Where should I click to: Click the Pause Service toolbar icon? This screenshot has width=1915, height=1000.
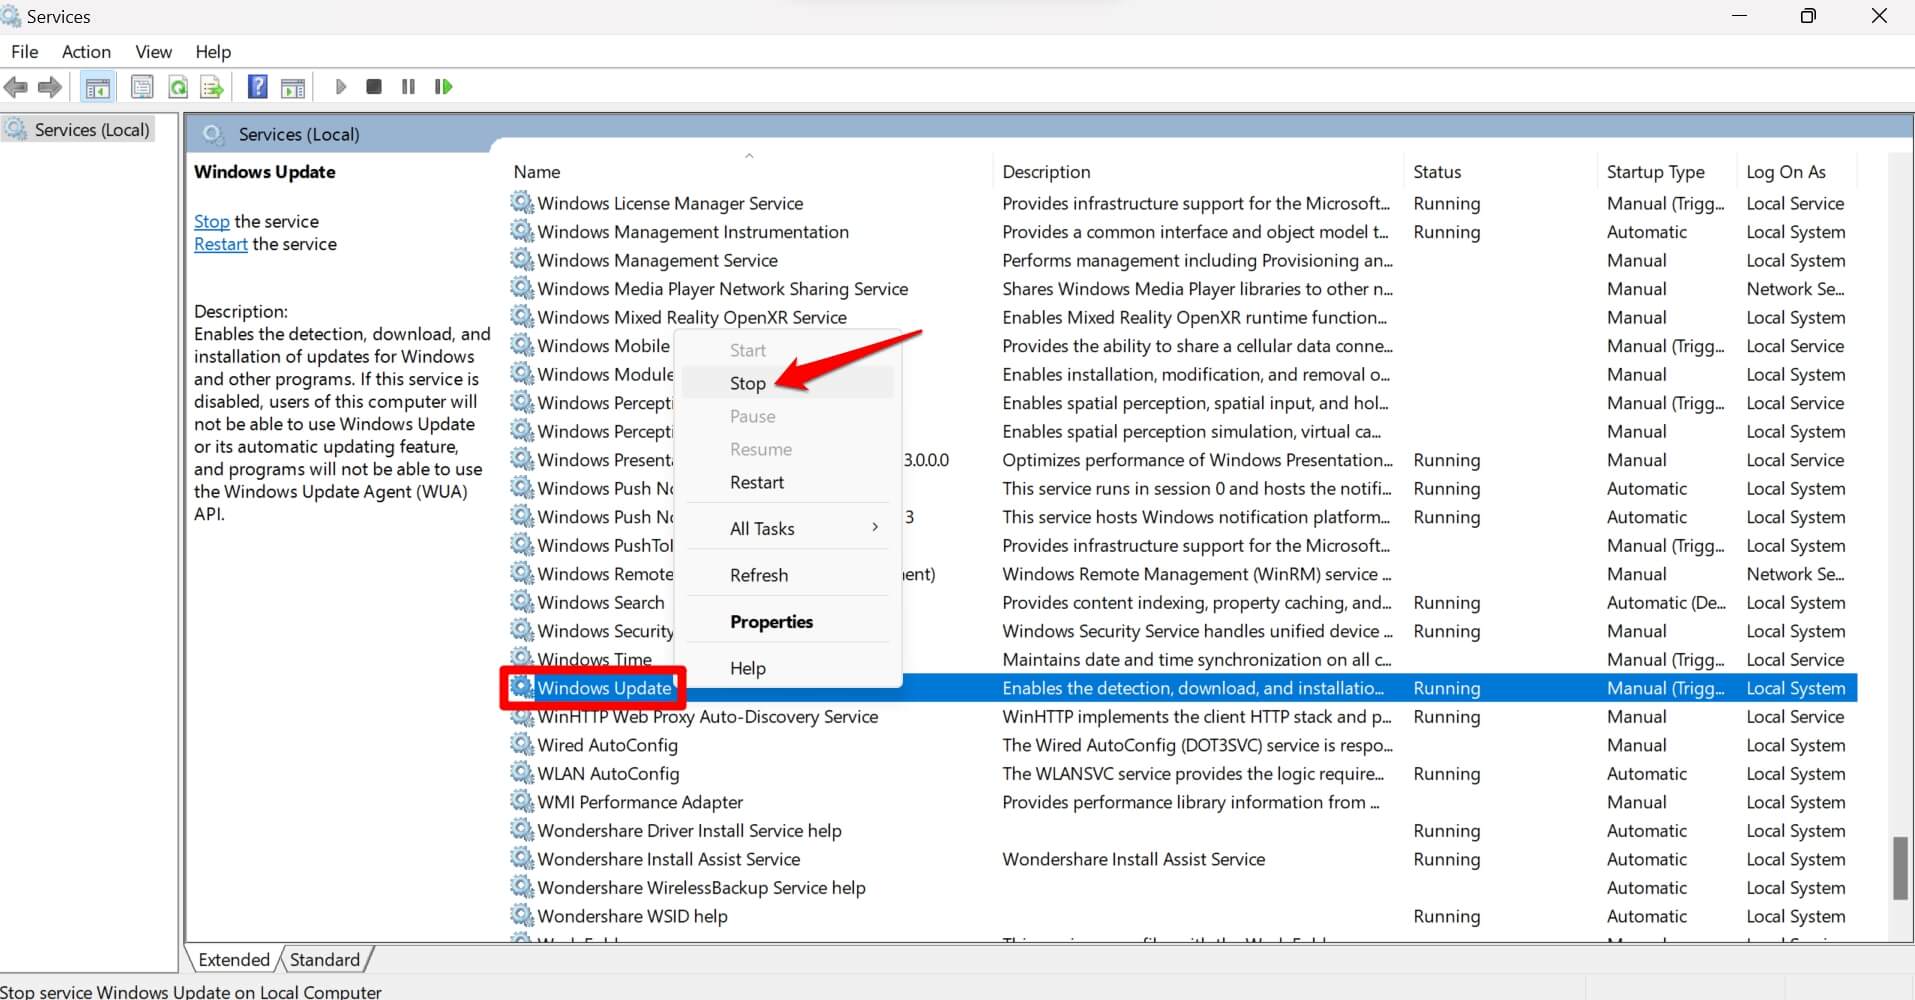408,87
